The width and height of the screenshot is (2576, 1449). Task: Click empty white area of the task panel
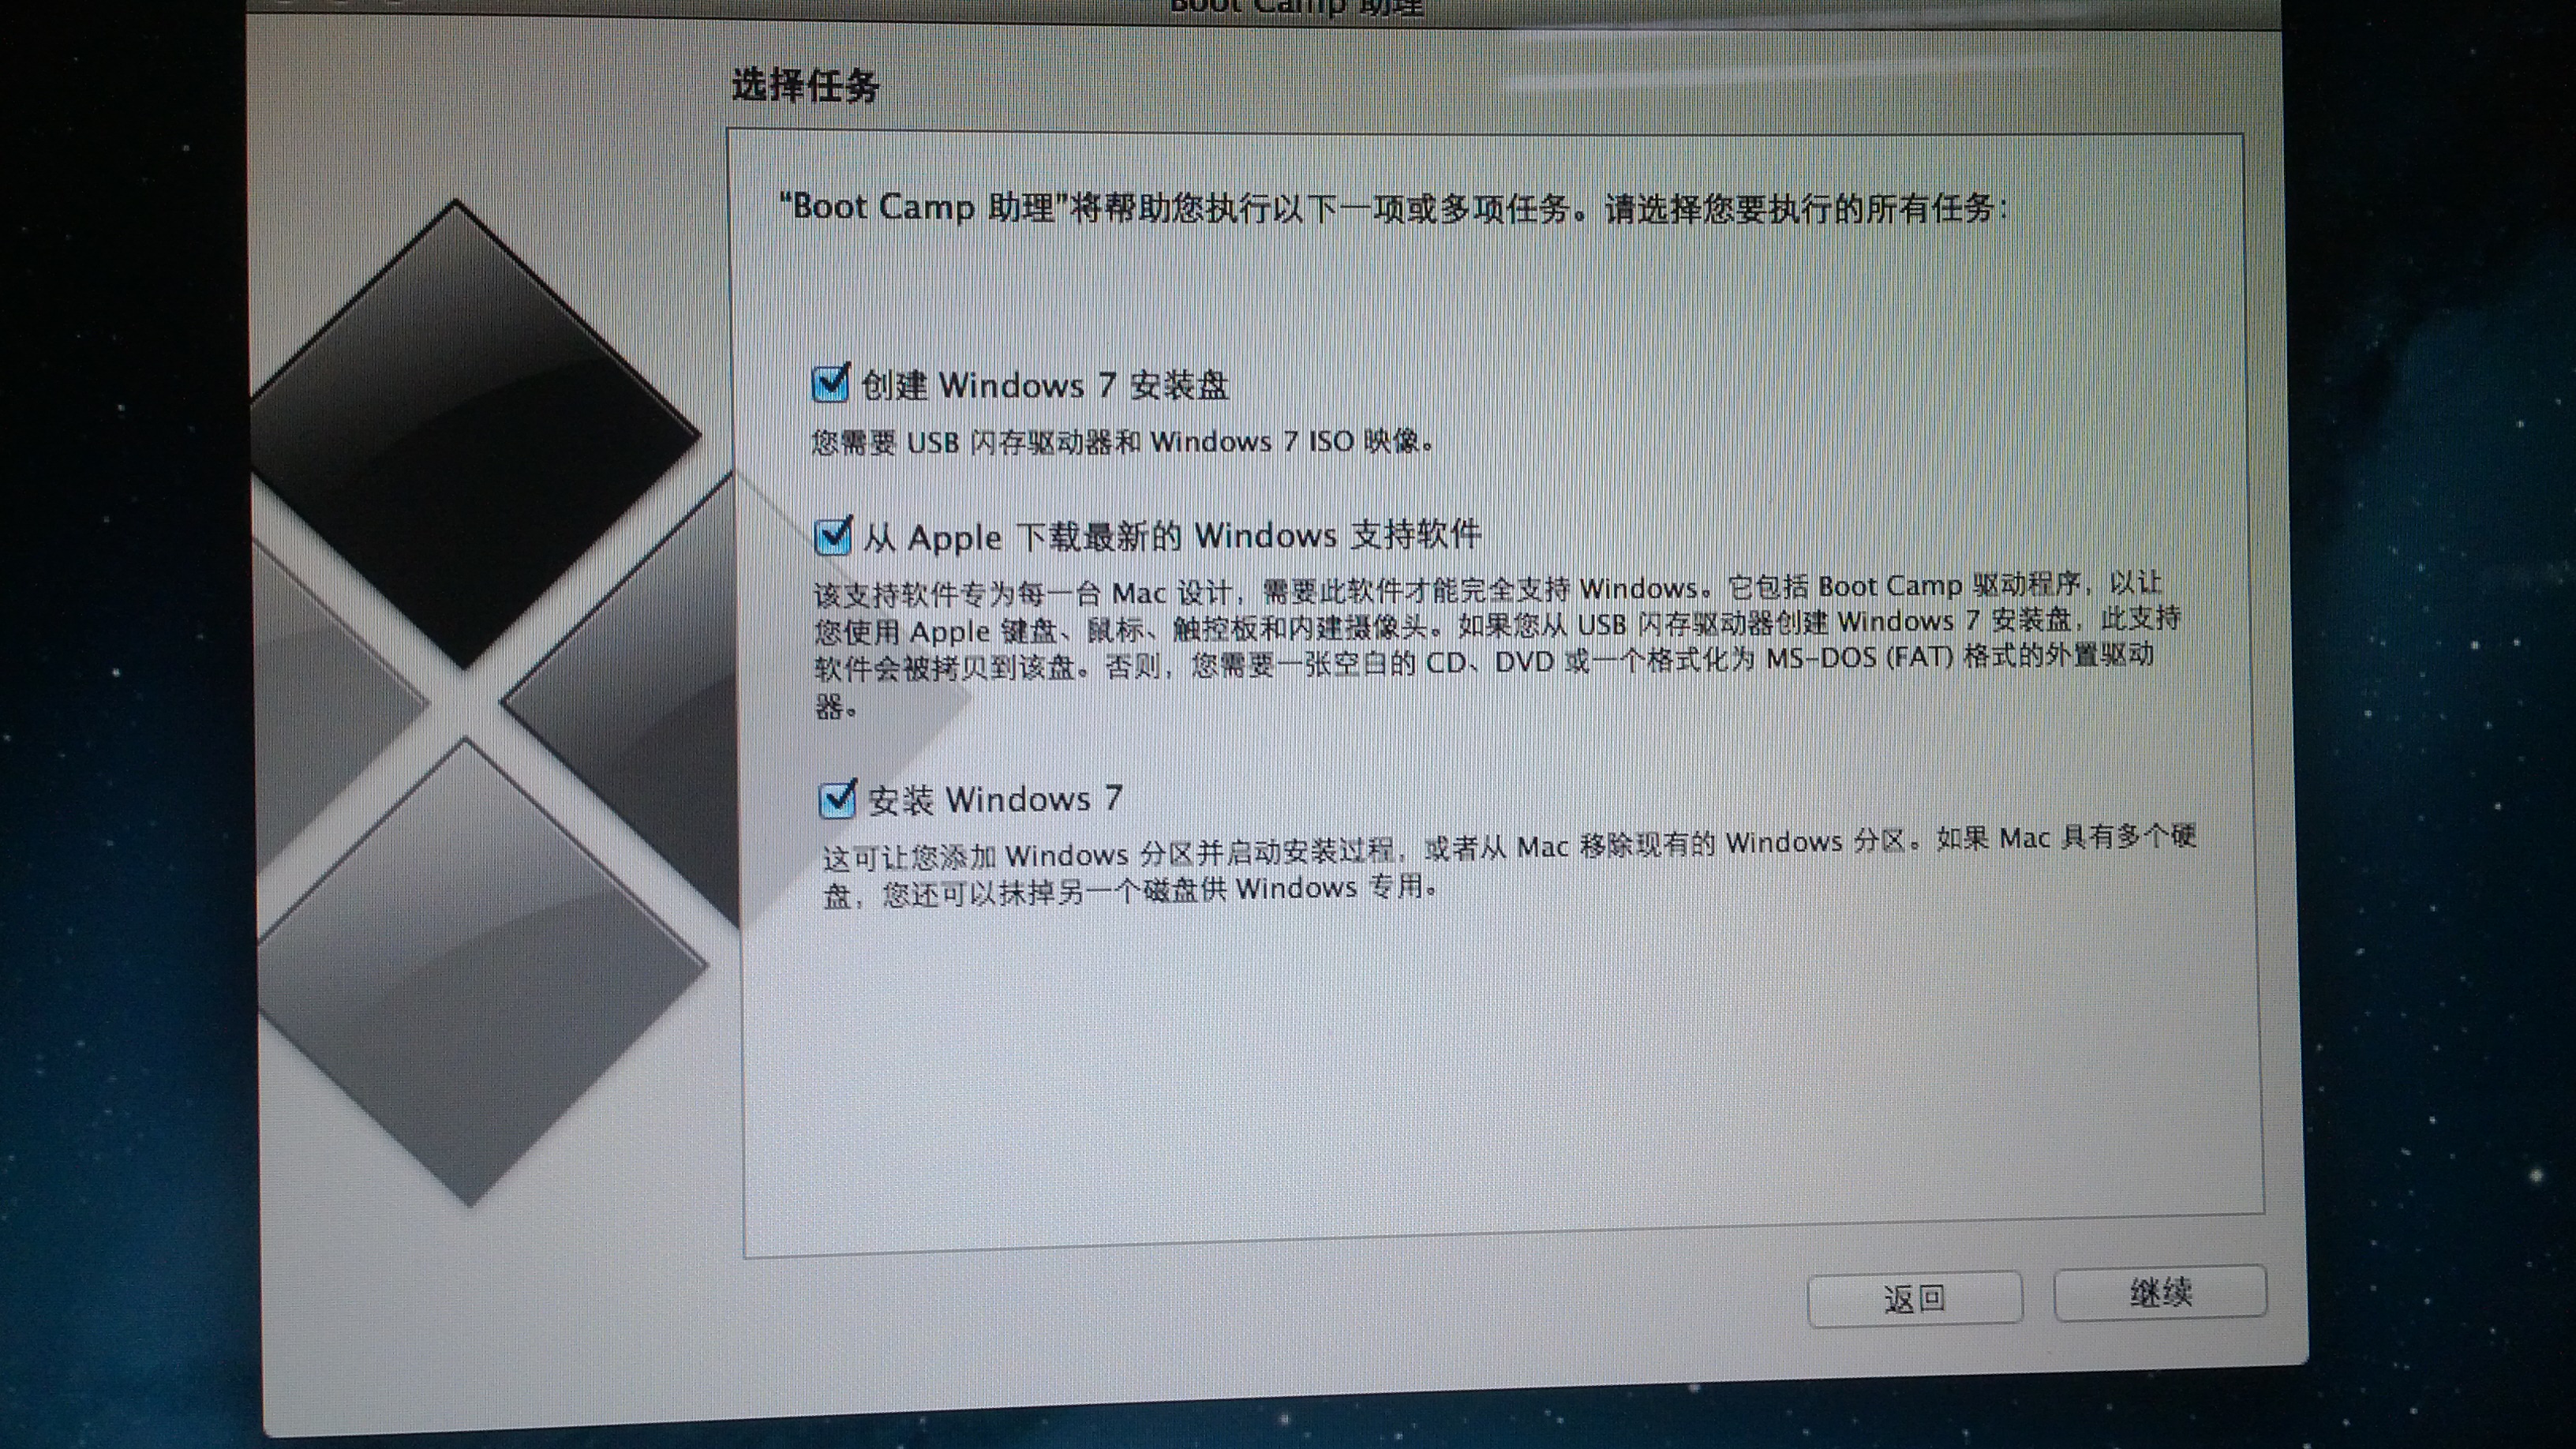coord(1500,1080)
